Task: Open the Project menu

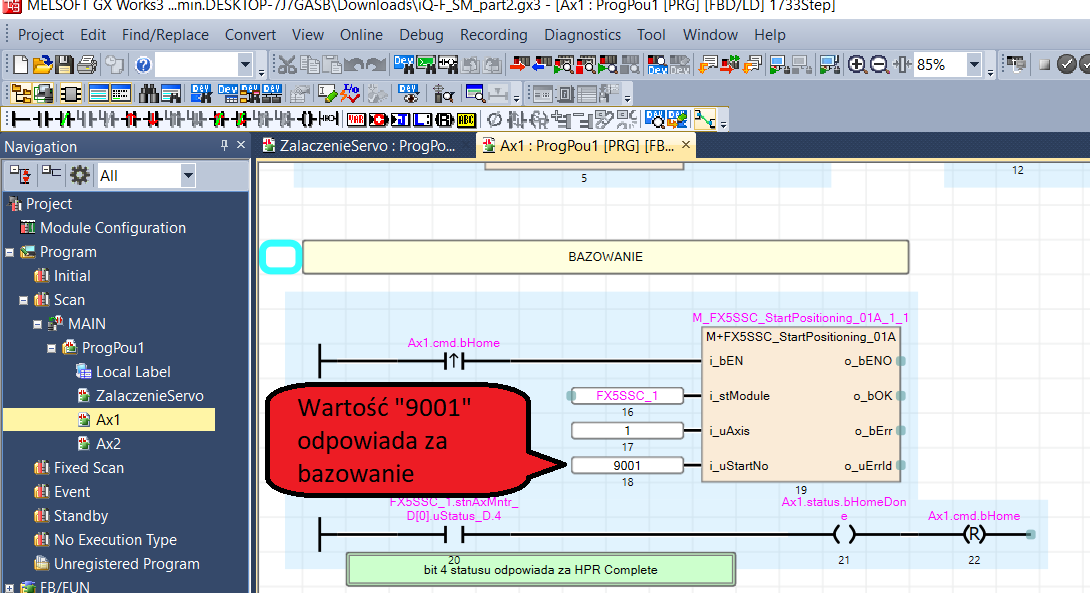Action: 40,35
